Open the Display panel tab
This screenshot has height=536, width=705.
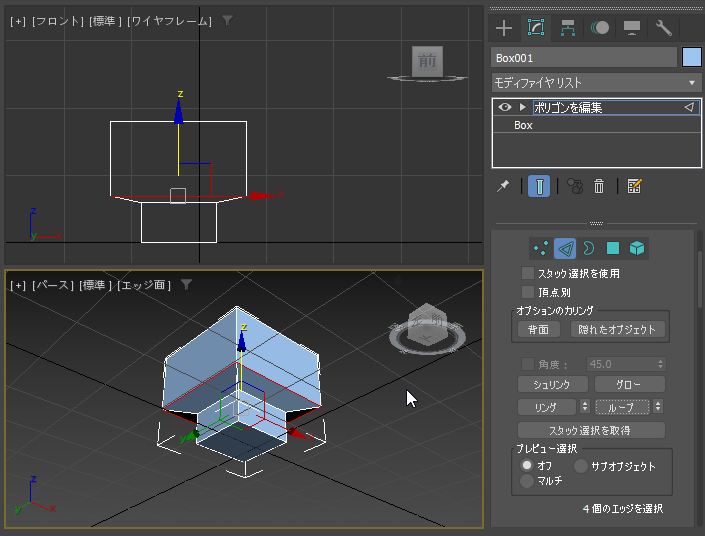[632, 28]
